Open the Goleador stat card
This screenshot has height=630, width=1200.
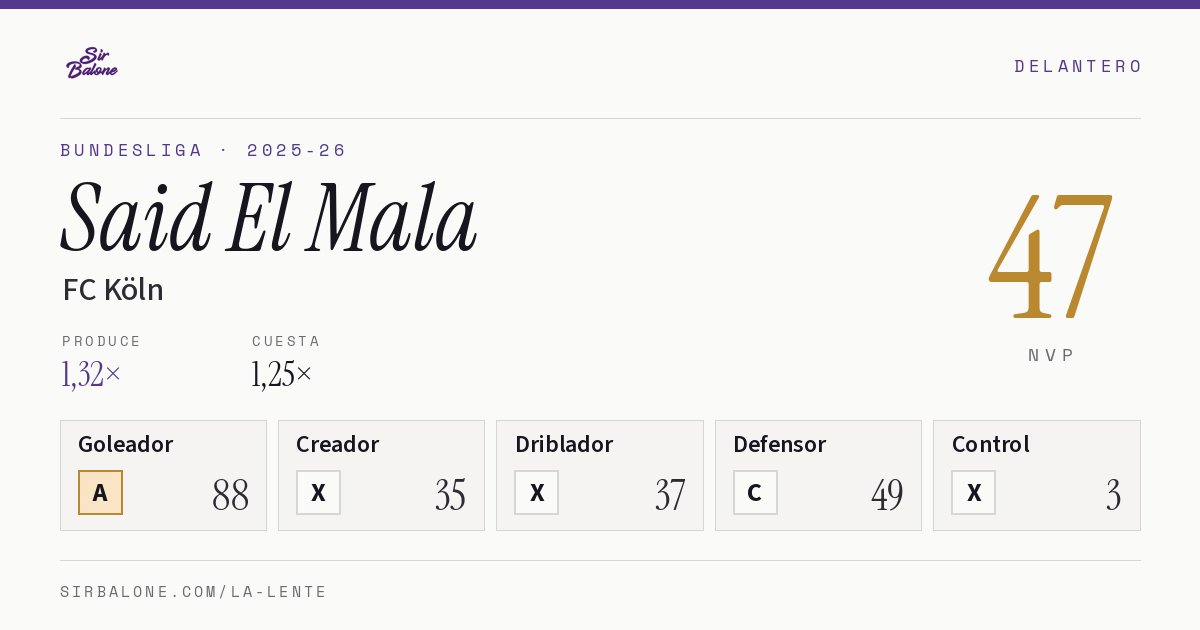pyautogui.click(x=163, y=475)
